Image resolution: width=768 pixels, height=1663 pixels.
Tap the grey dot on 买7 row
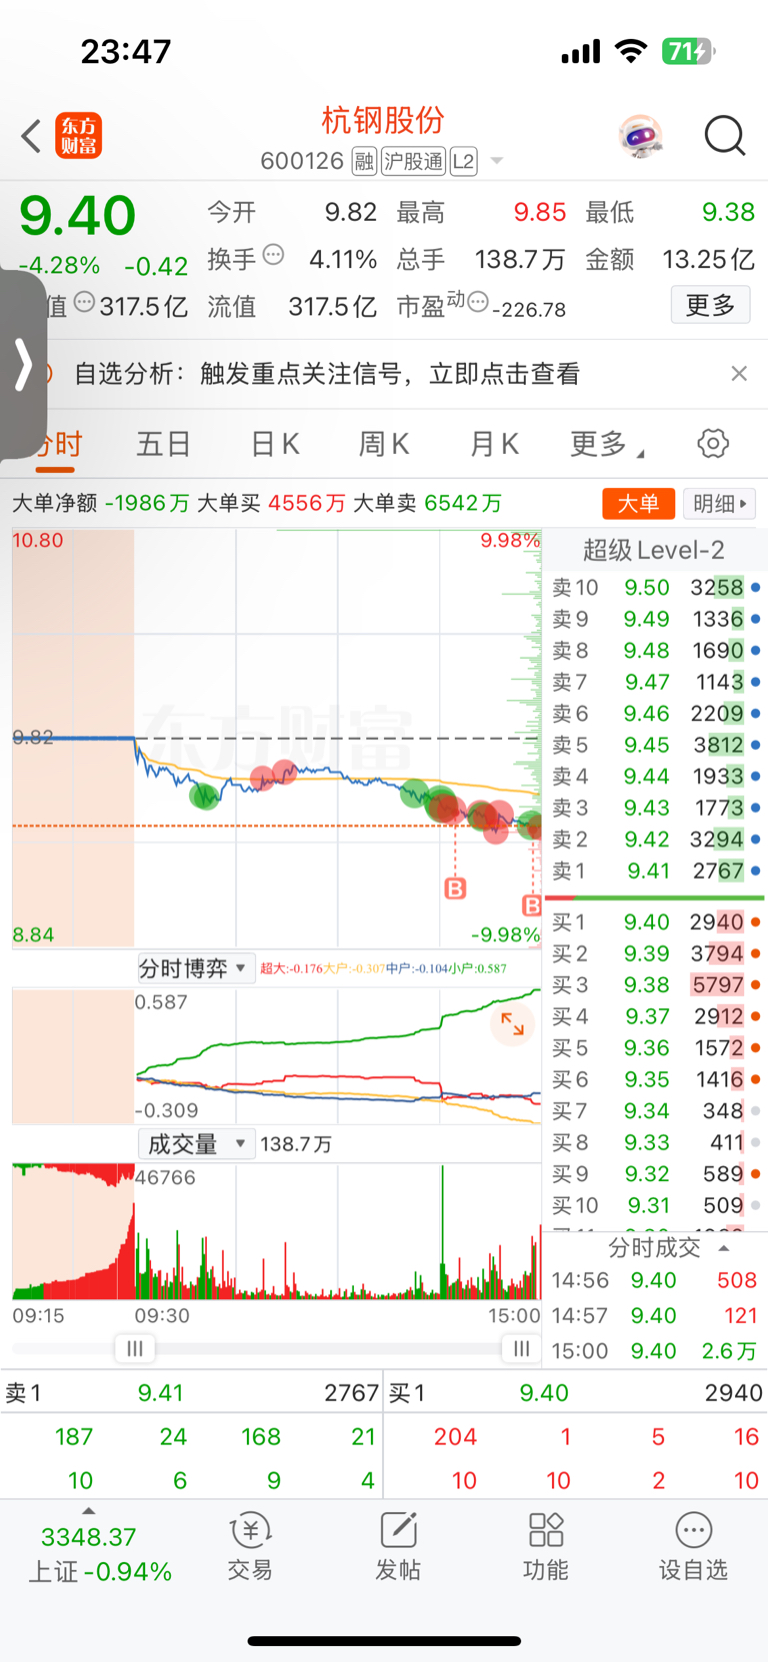coord(755,1111)
